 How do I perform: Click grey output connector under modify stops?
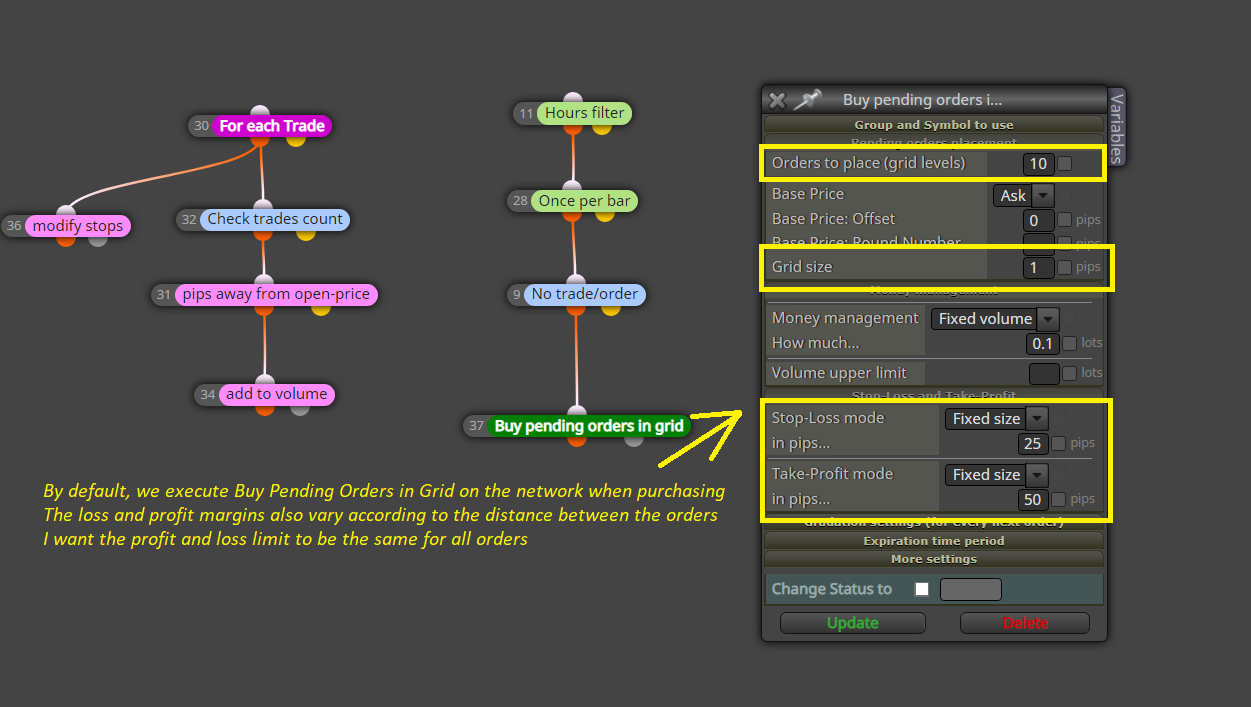click(98, 240)
